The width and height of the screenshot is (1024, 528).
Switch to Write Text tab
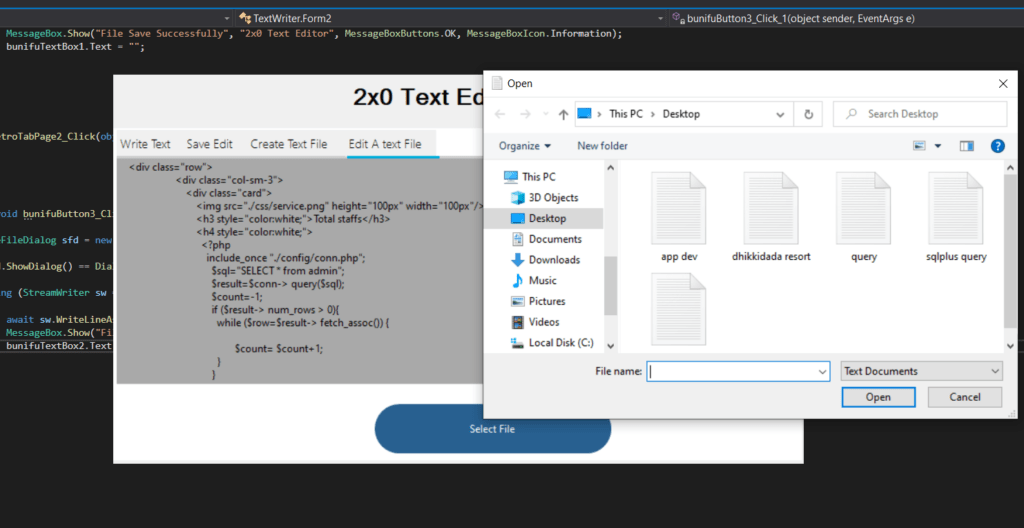tap(145, 144)
